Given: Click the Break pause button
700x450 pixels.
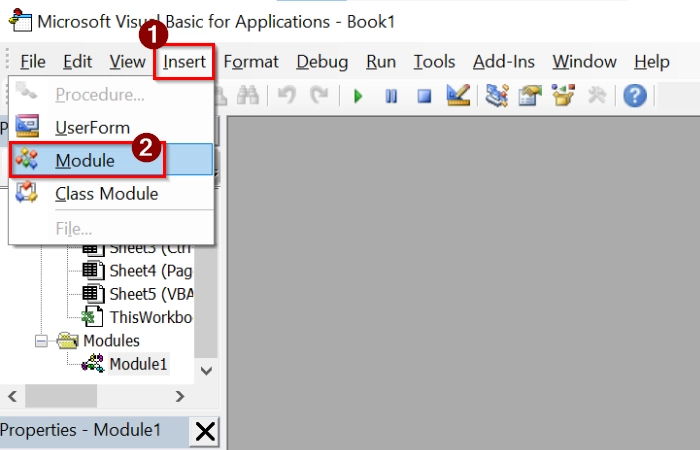Looking at the screenshot, I should (391, 96).
